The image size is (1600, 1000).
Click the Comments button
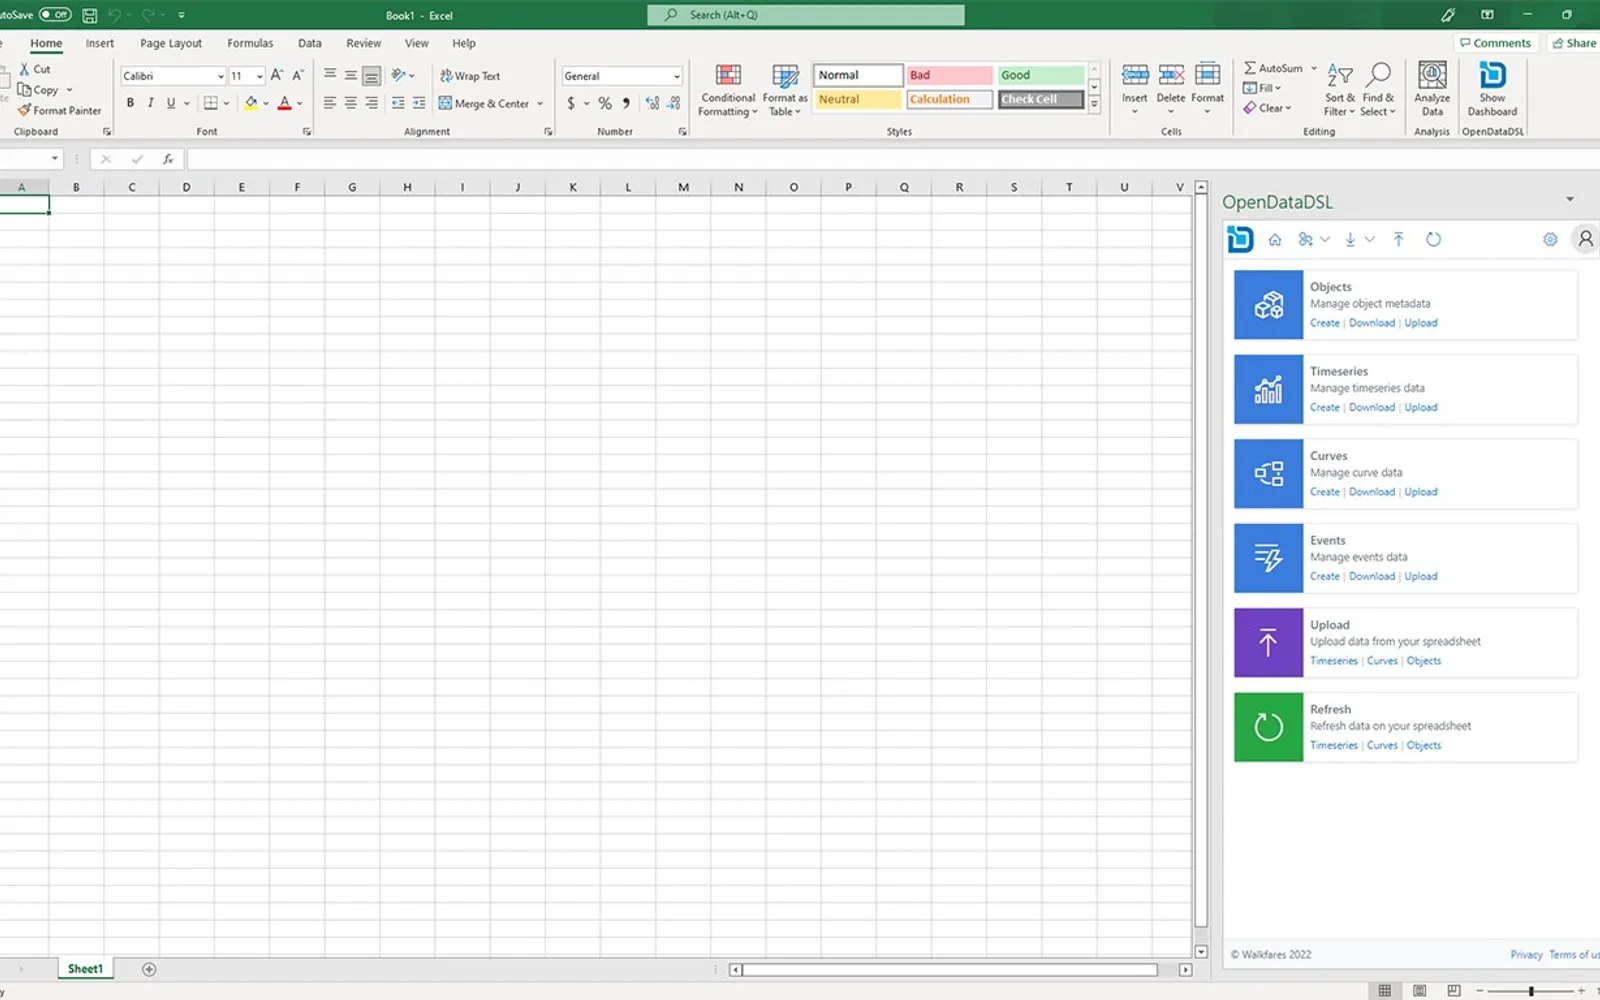click(x=1495, y=43)
